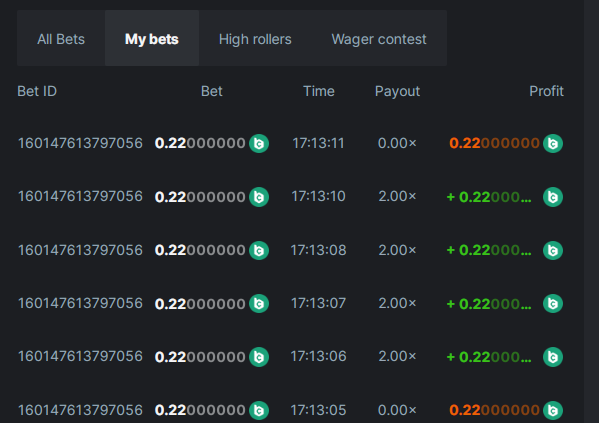Click the bet coin icon in the 17:13:10 row

[x=259, y=197]
